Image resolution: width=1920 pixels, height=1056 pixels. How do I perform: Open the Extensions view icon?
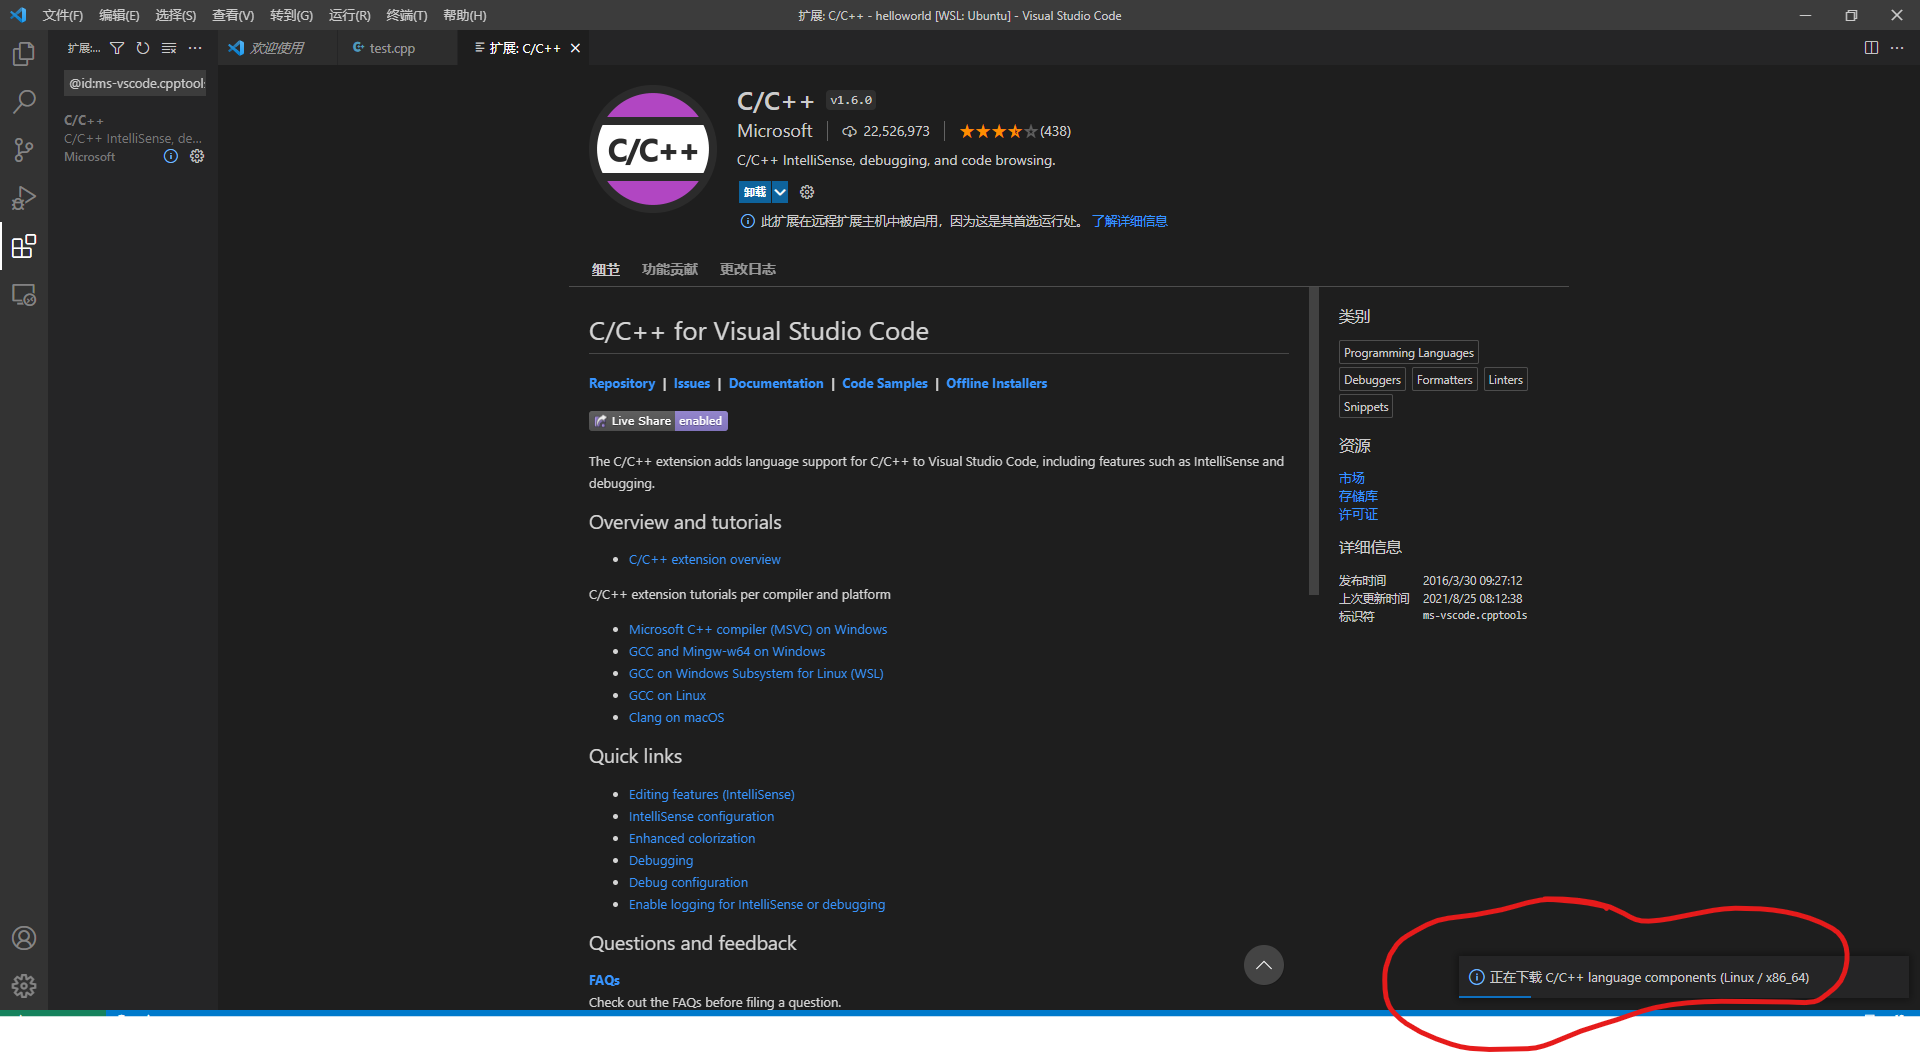click(x=24, y=246)
